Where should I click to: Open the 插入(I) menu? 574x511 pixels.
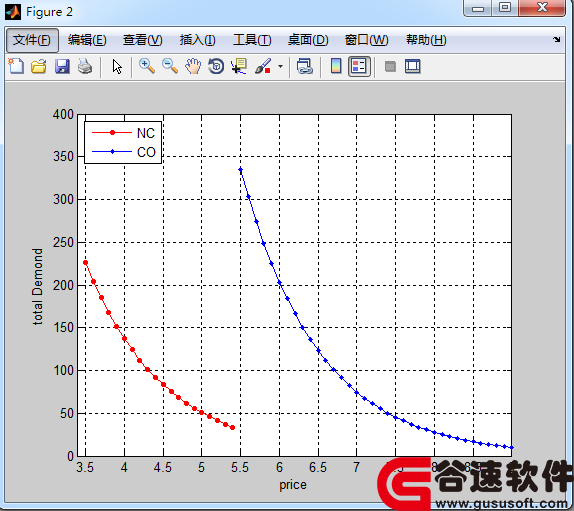(x=198, y=40)
